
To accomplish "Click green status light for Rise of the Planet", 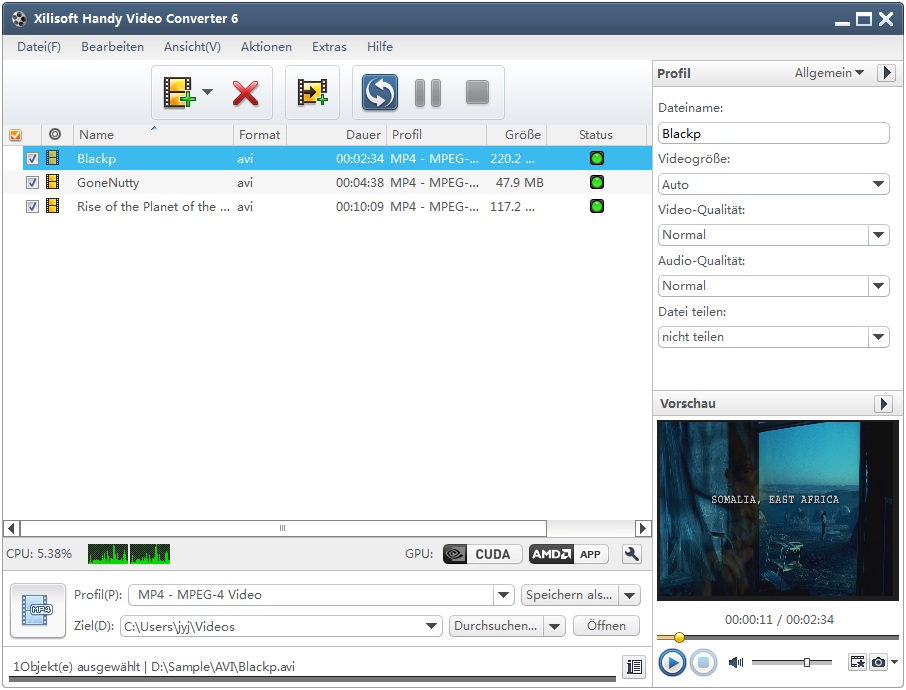I will [x=597, y=206].
